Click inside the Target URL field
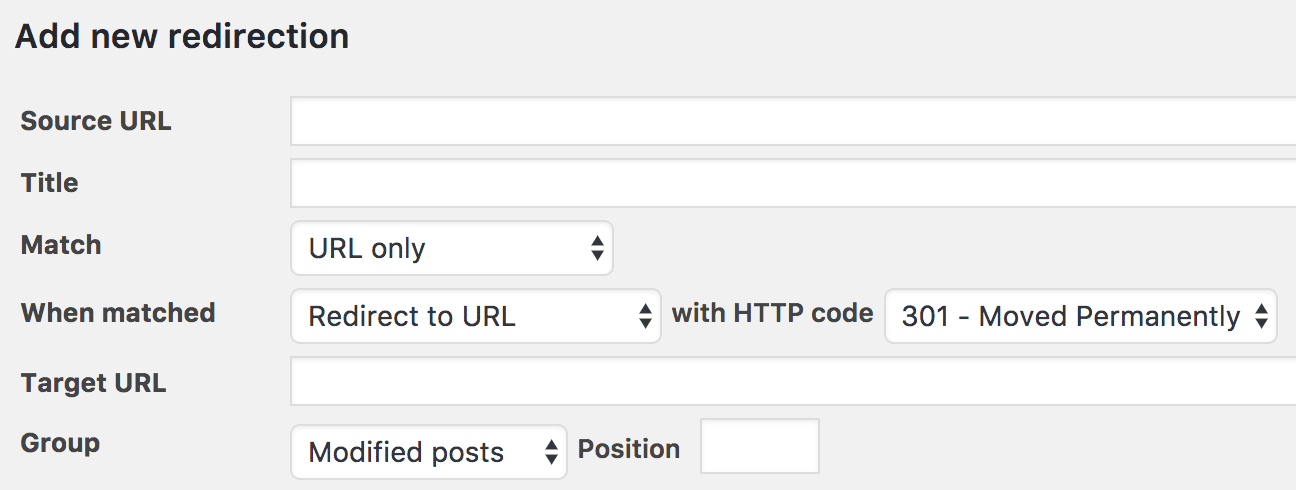This screenshot has height=490, width=1296. (792, 382)
